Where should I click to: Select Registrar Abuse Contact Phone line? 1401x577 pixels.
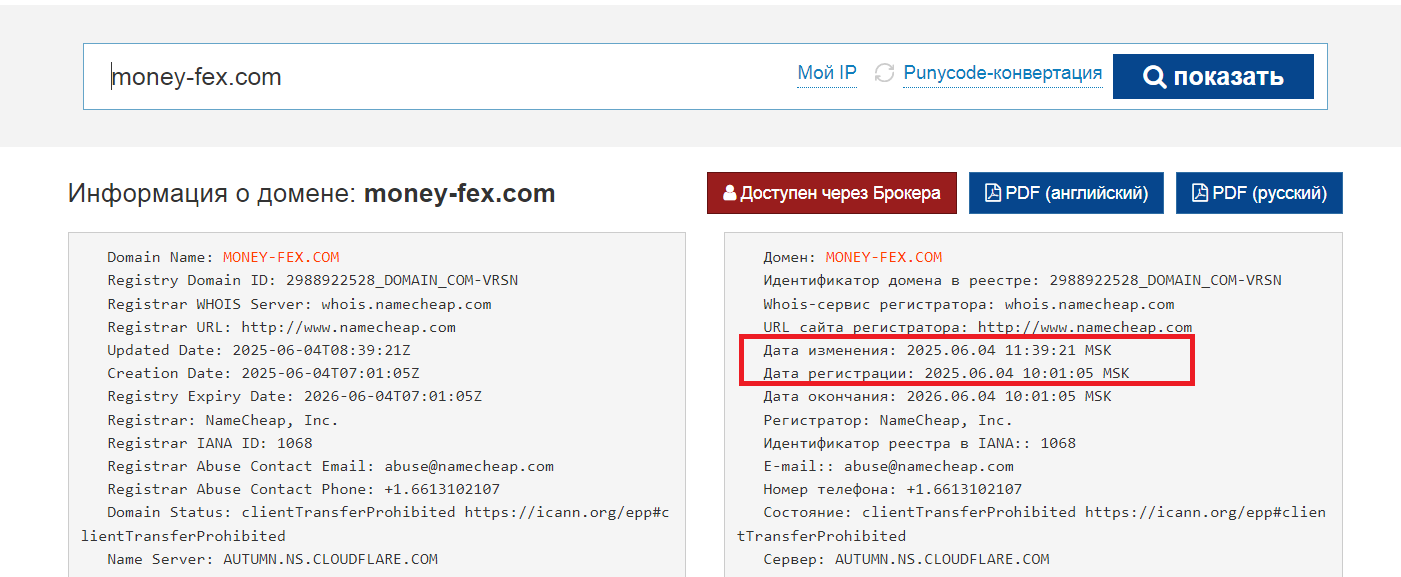coord(303,489)
